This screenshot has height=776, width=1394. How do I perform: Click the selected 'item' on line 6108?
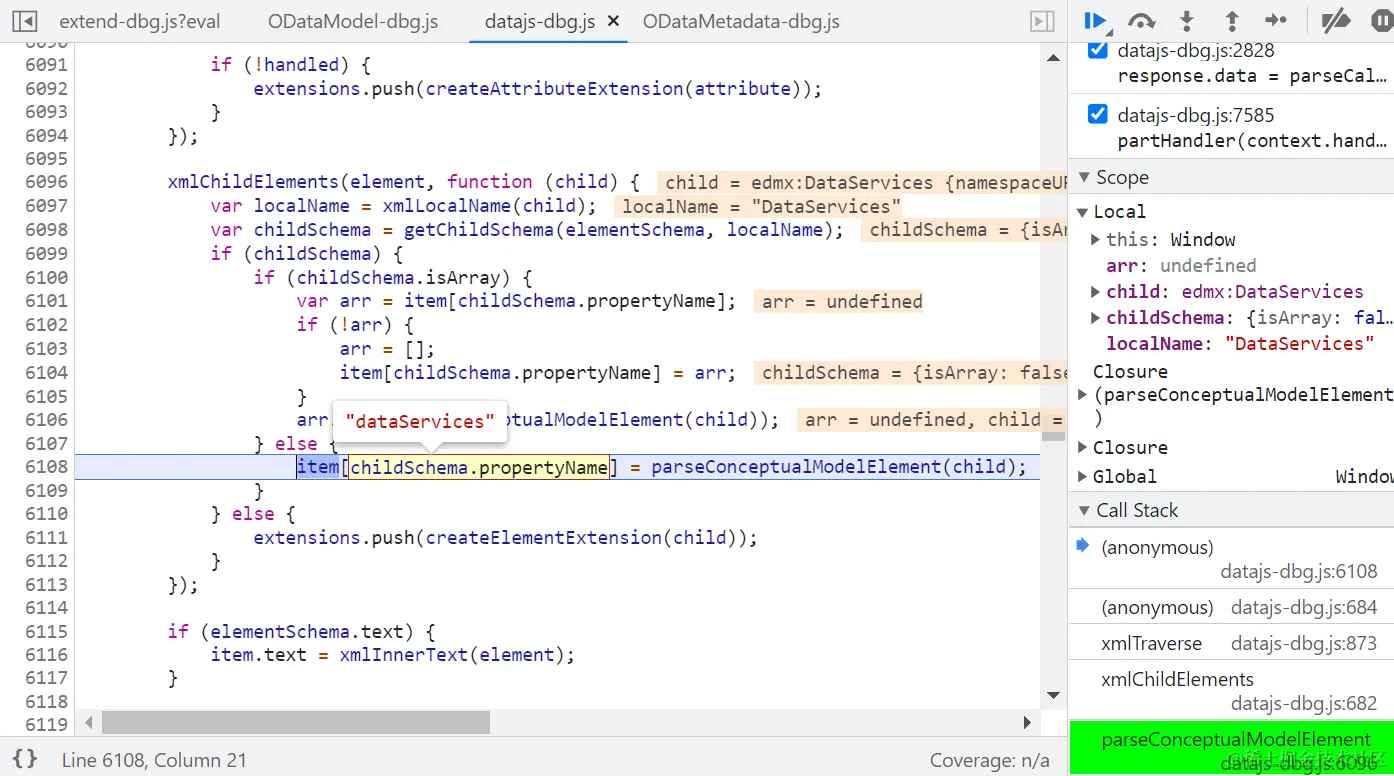click(x=318, y=467)
